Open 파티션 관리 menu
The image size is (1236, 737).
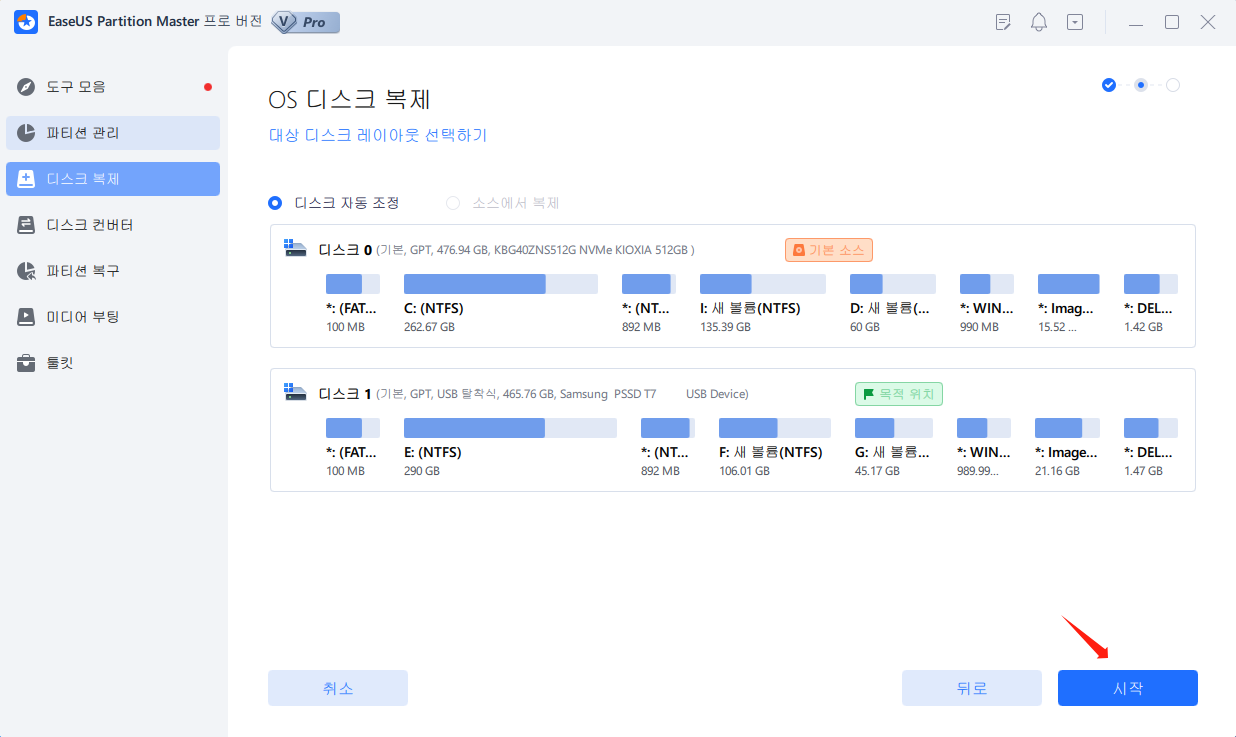113,133
